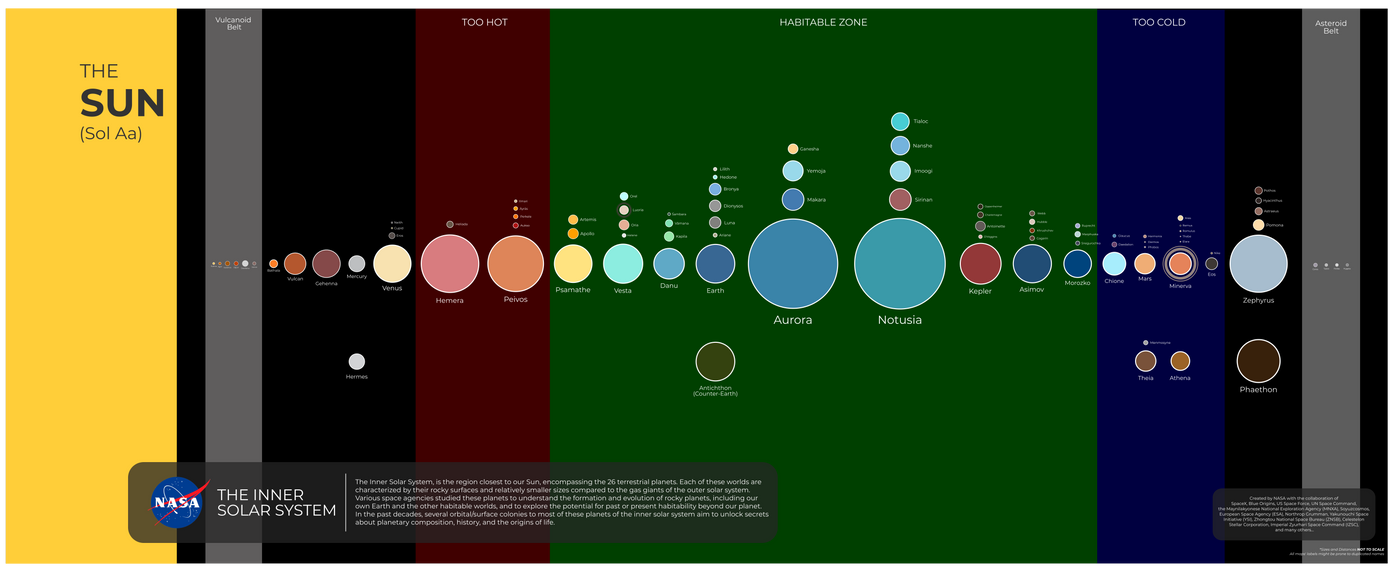This screenshot has width=1400, height=571.
Task: Click the NASA logo
Action: click(179, 503)
